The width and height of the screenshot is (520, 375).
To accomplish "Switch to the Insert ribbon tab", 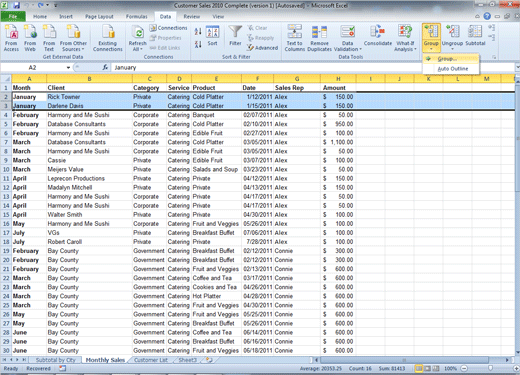I will [x=66, y=16].
